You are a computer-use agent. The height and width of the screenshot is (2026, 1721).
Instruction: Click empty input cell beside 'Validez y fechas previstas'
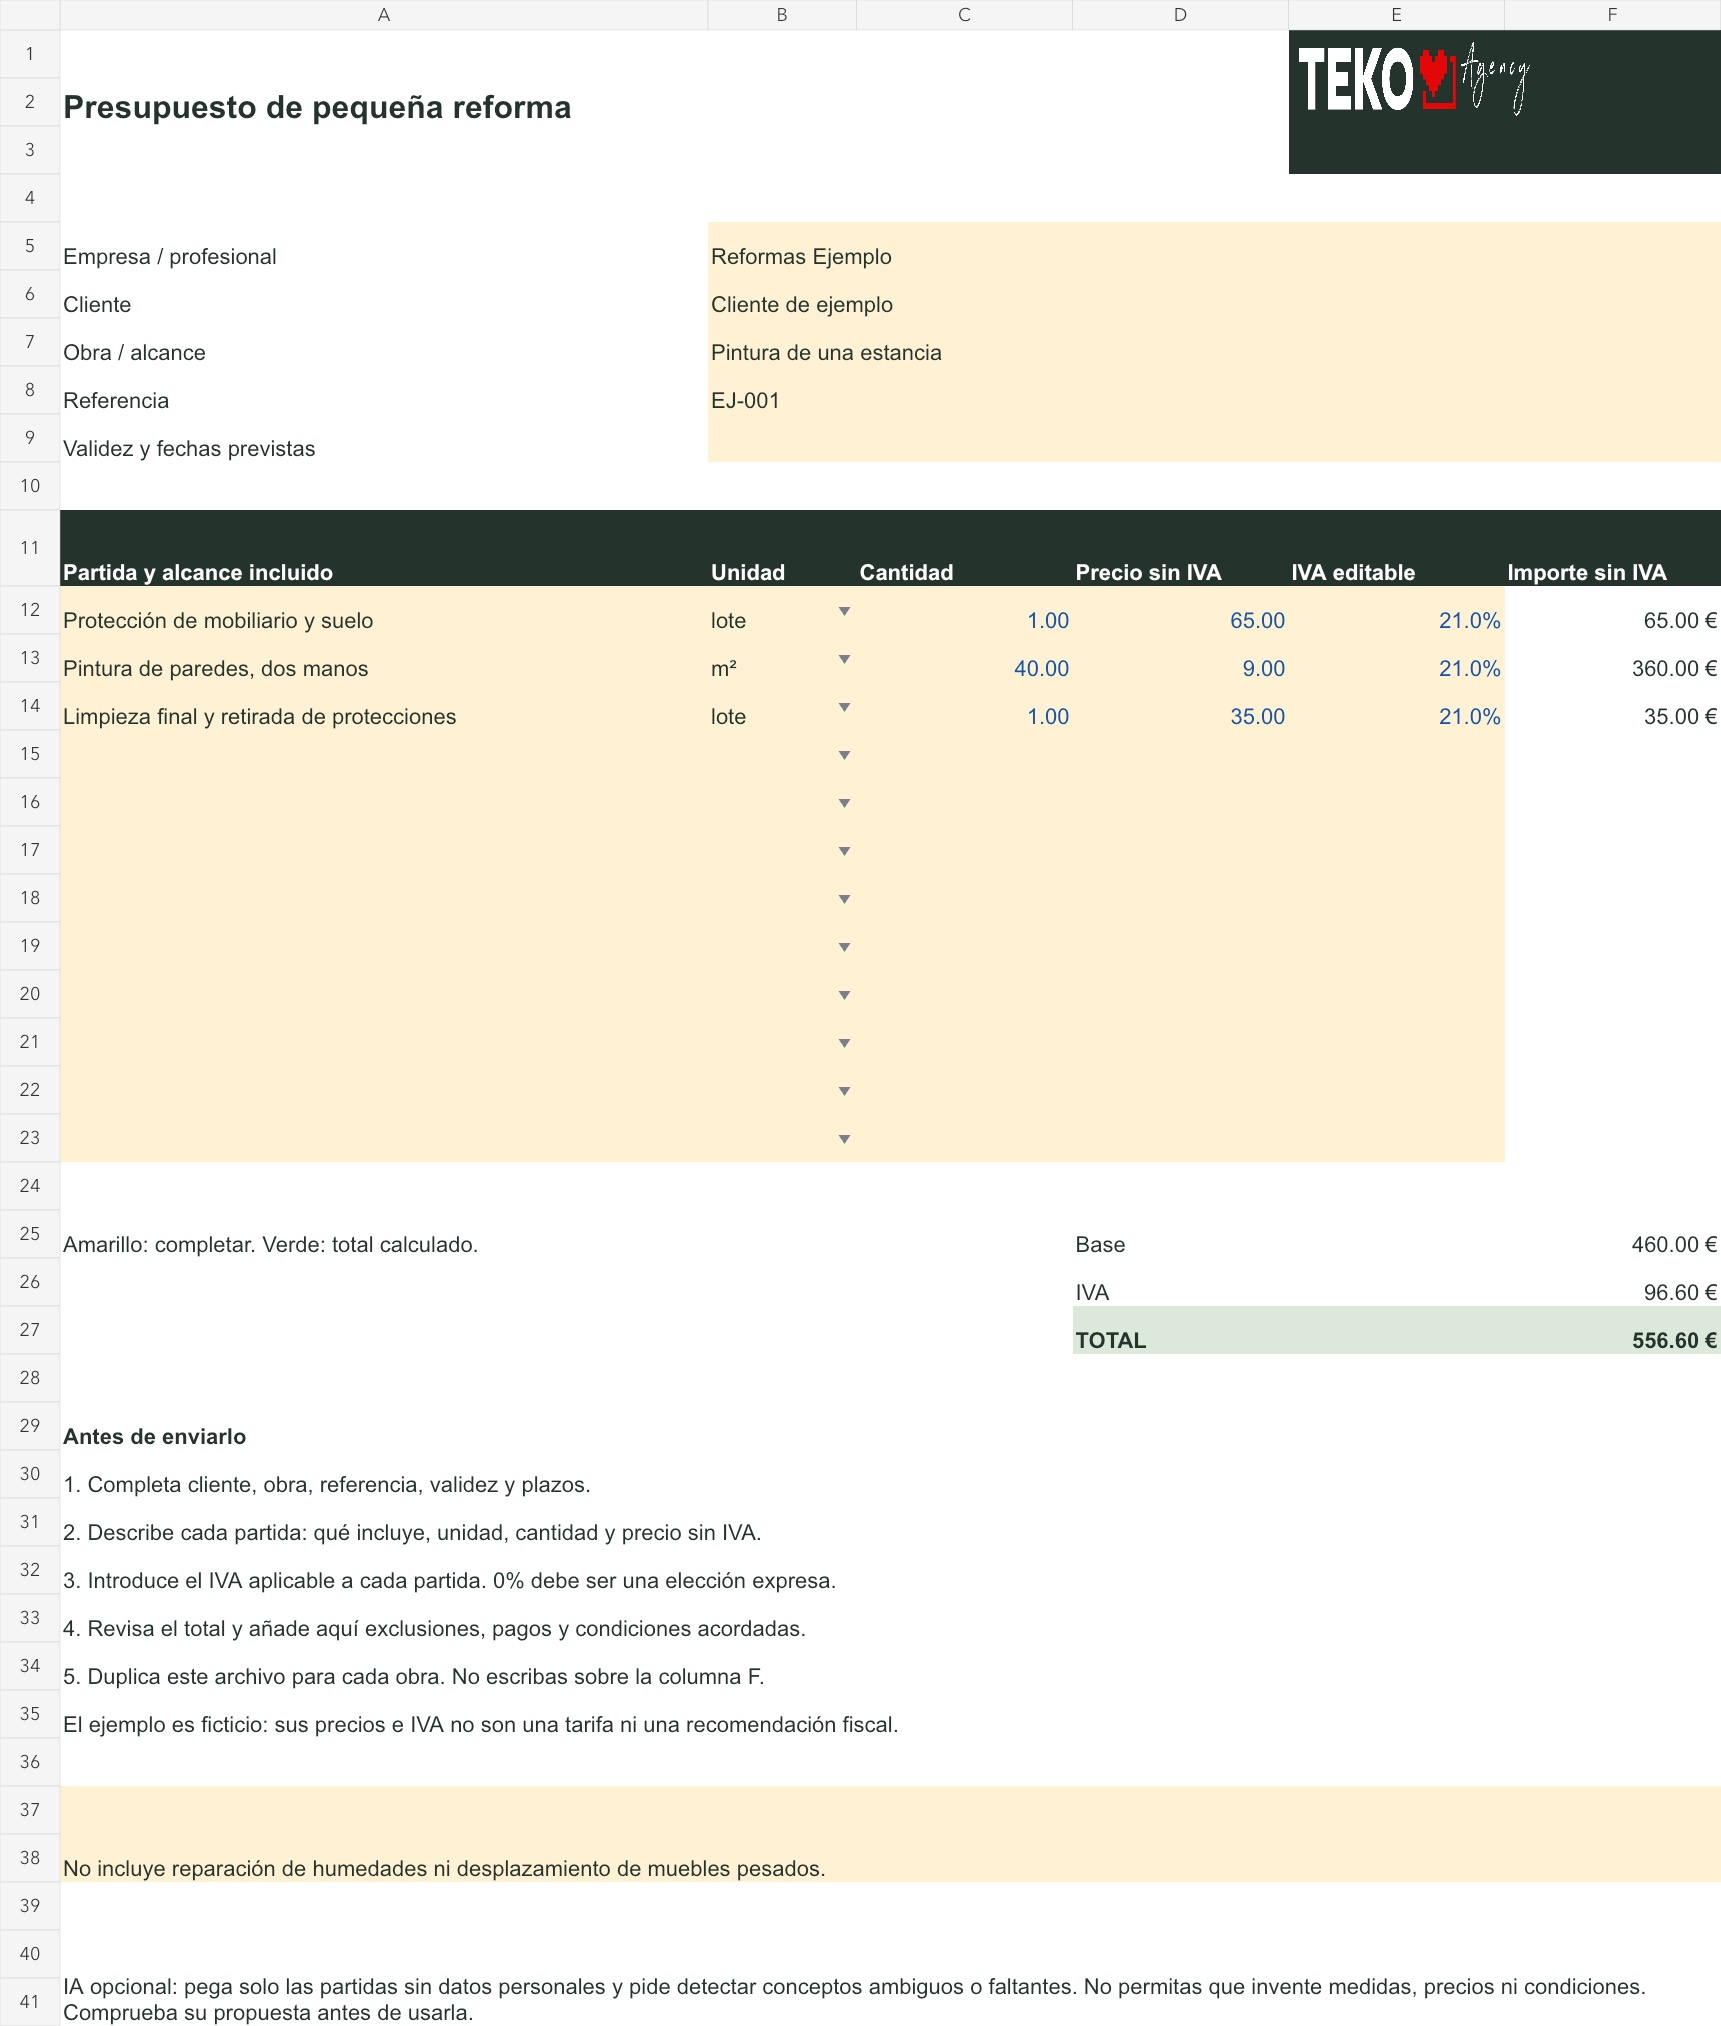(1214, 438)
